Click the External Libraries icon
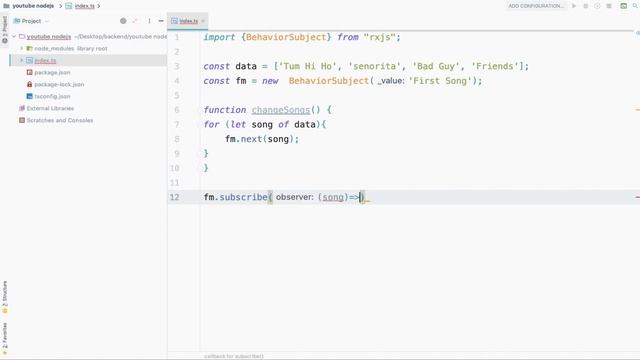The width and height of the screenshot is (640, 360). point(22,108)
